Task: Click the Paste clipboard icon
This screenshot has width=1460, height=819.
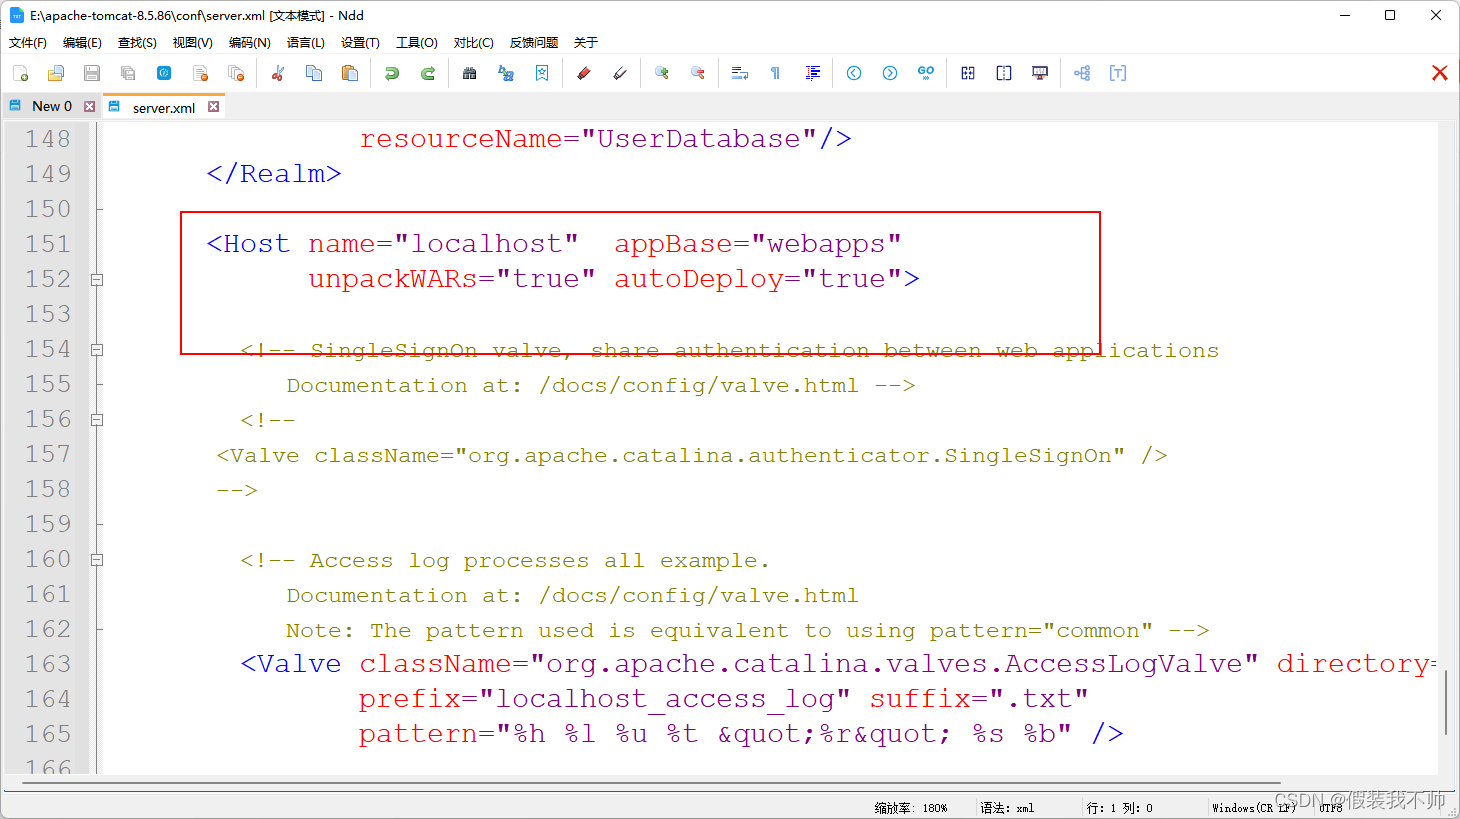Action: click(x=350, y=73)
